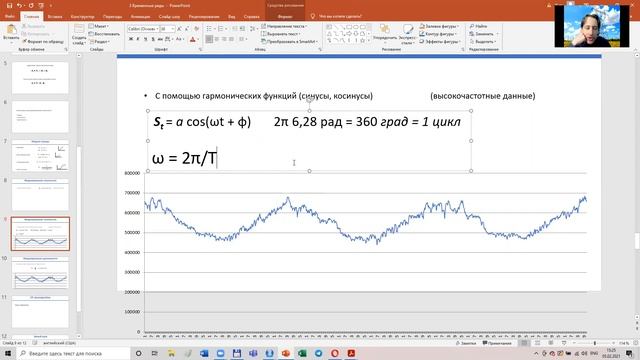This screenshot has width=640, height=360.
Task: Open the Макет layout dropdown
Action: click(x=99, y=26)
